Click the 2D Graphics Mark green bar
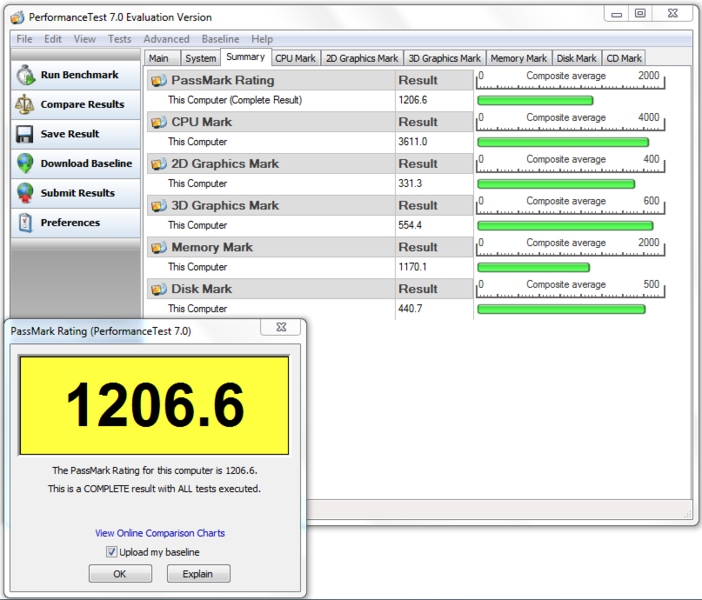 point(556,184)
